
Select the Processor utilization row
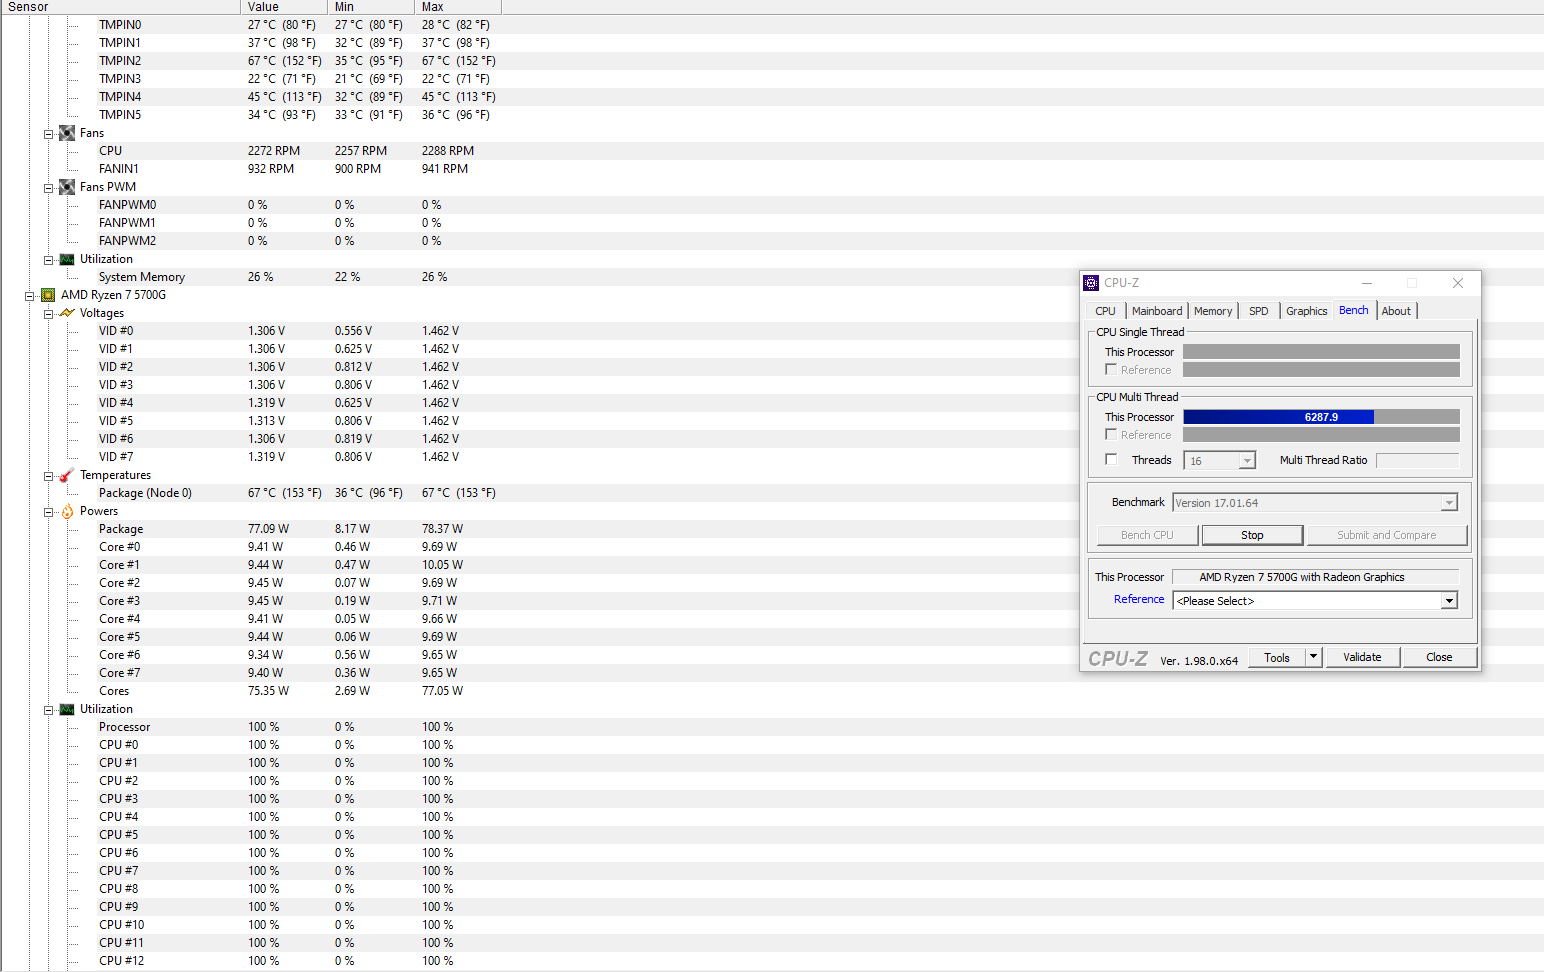click(772, 727)
